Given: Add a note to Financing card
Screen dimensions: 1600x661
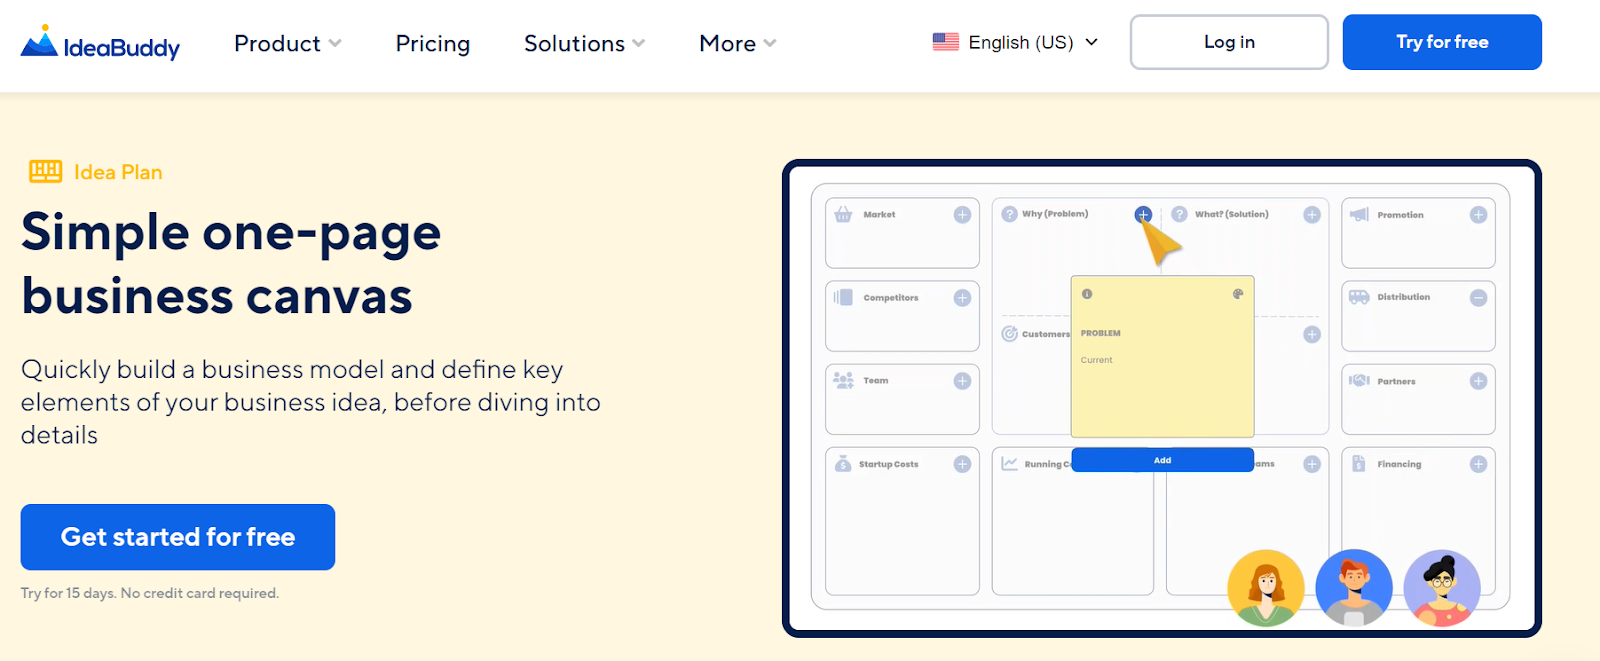Looking at the screenshot, I should 1478,464.
